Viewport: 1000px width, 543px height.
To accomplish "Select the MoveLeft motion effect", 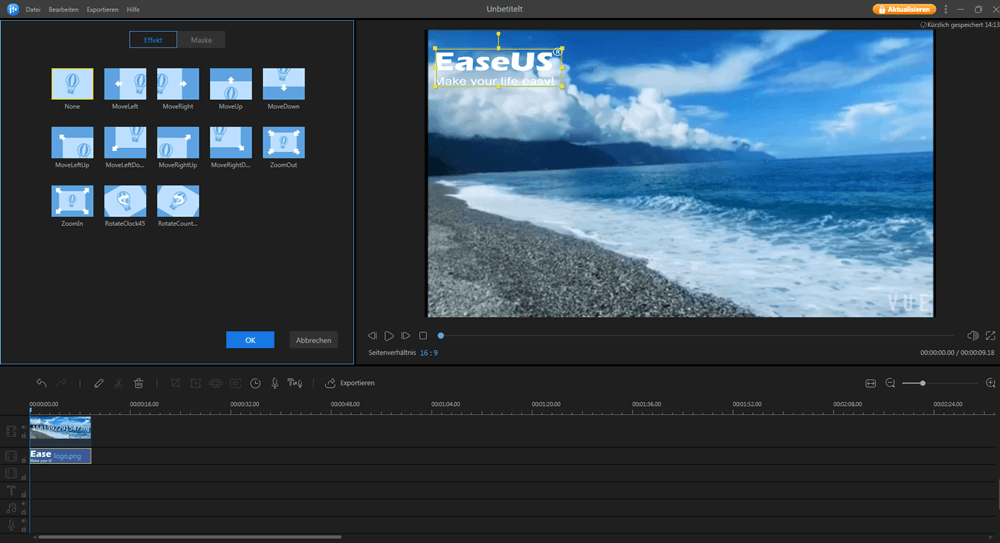I will tap(125, 84).
